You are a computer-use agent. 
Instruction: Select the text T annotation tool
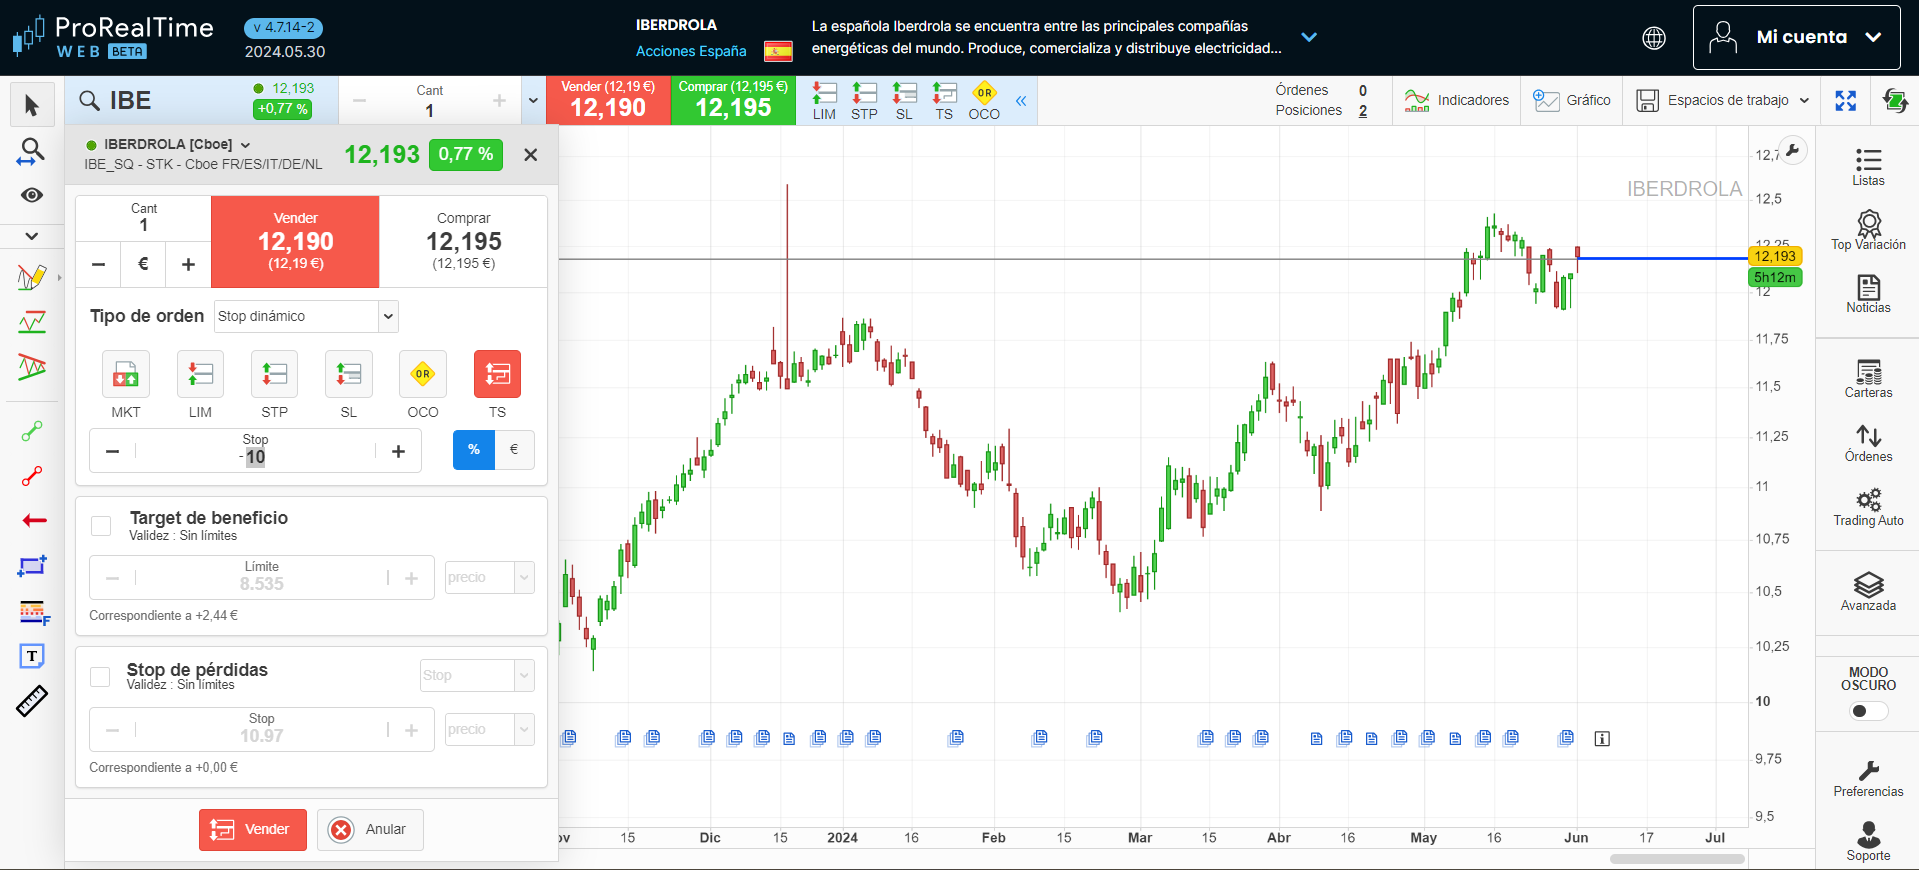(x=32, y=656)
